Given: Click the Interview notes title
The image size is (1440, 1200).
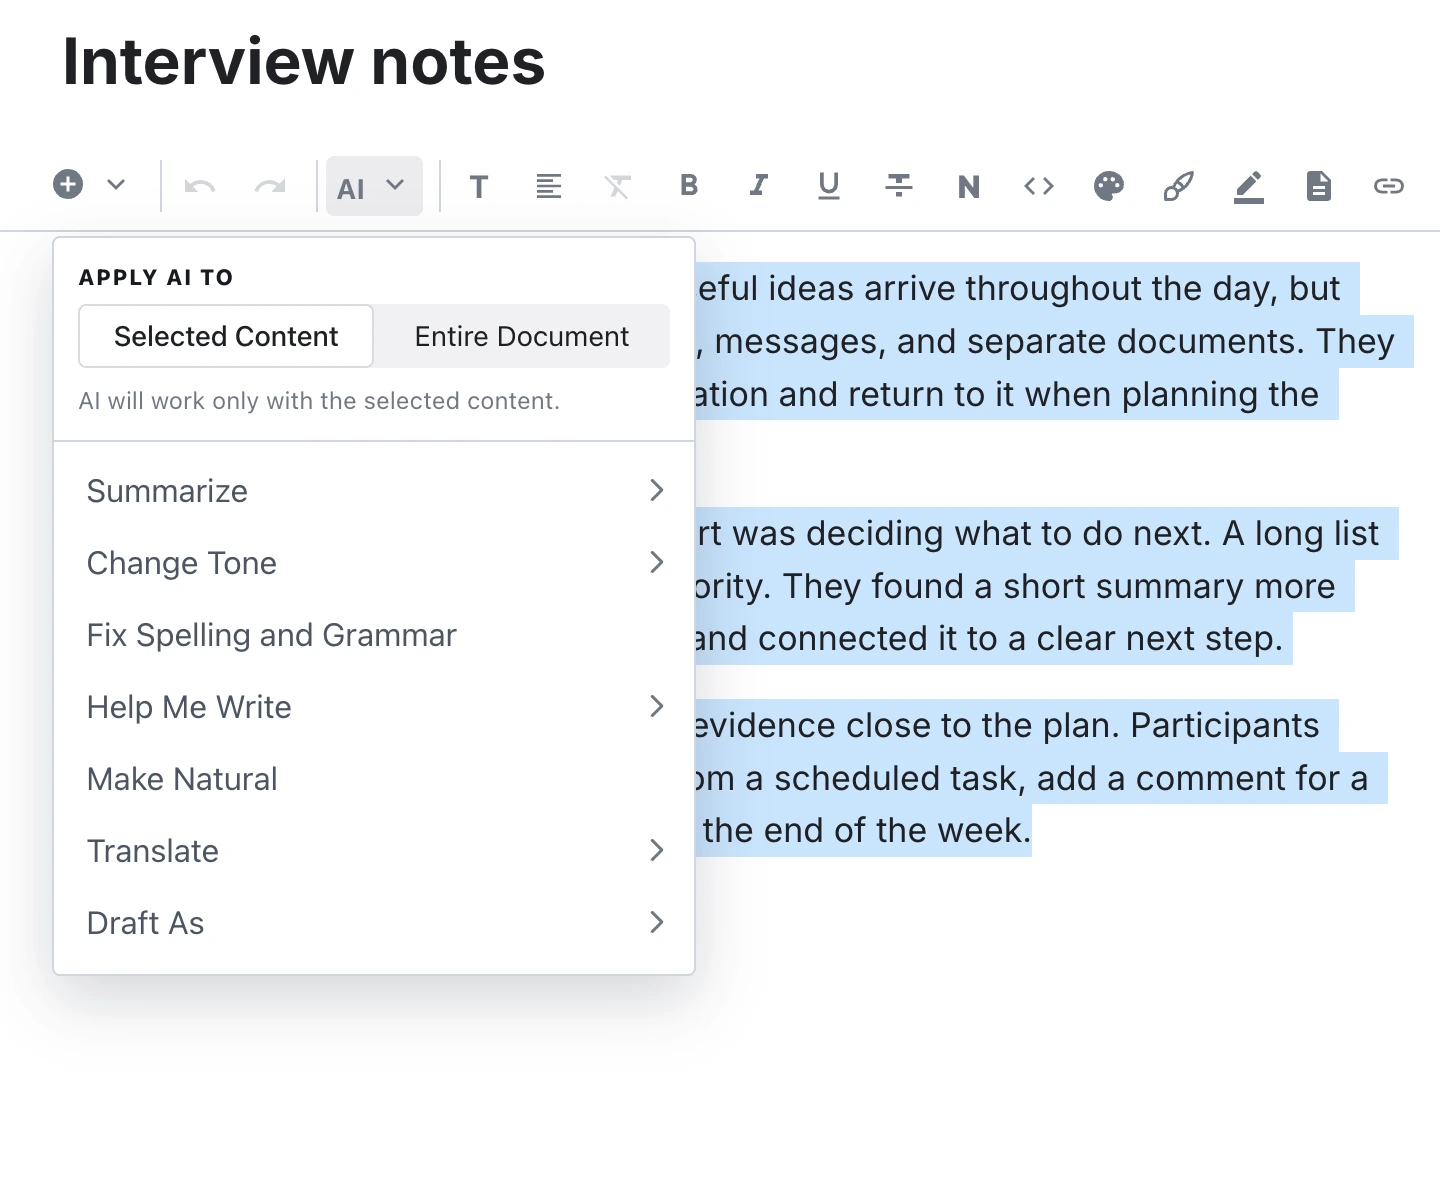Looking at the screenshot, I should tap(304, 62).
